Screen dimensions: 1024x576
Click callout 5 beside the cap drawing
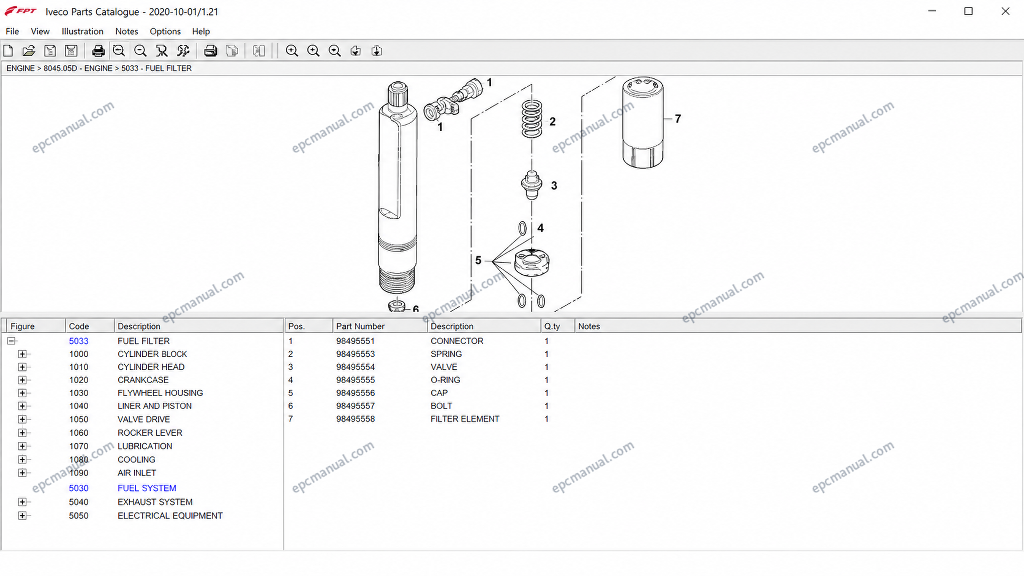478,261
